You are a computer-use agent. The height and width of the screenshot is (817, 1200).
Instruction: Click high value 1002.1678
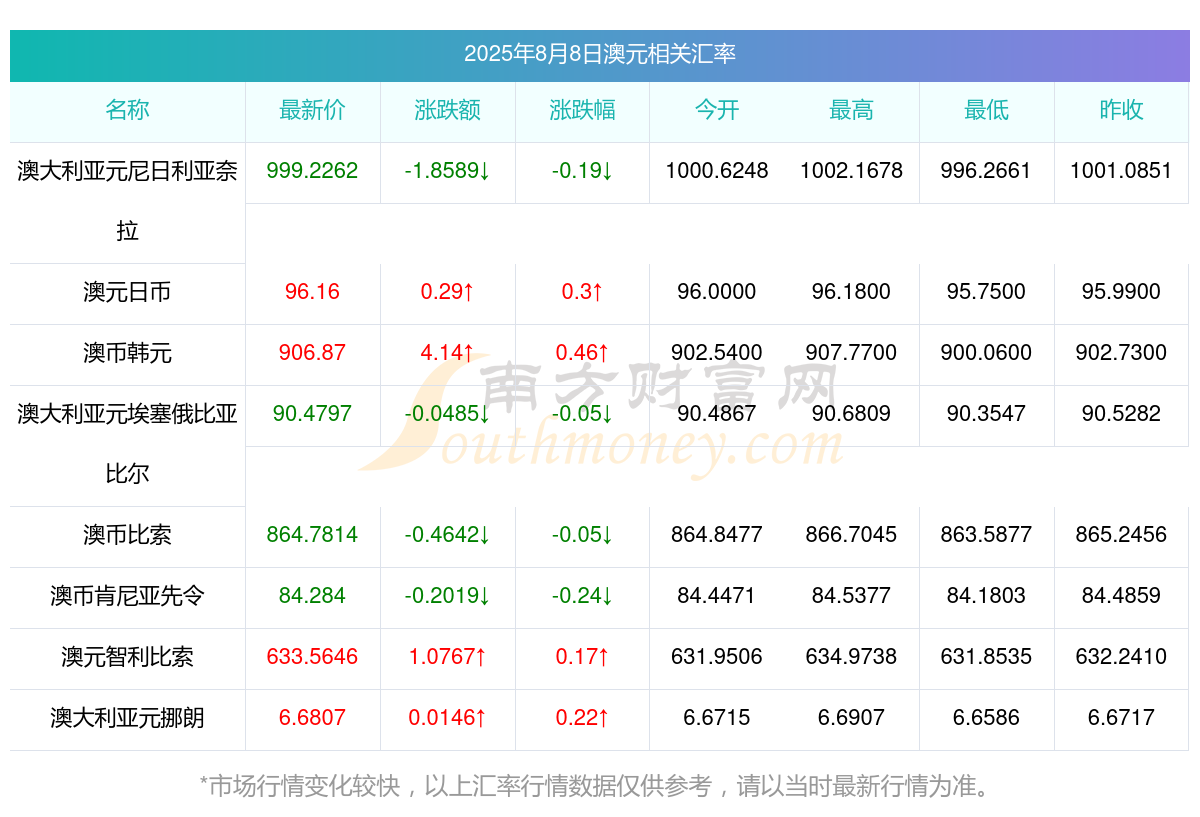pos(851,171)
